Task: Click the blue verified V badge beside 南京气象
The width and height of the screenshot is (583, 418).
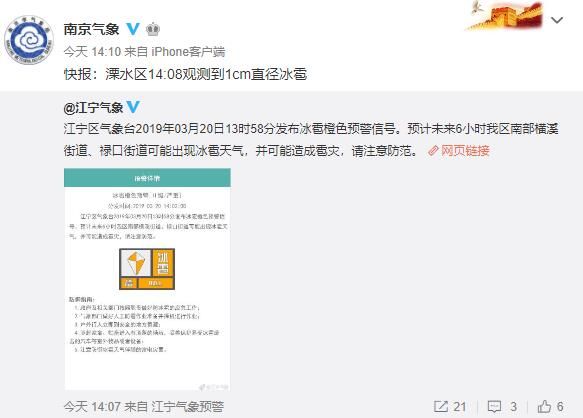Action: 133,29
